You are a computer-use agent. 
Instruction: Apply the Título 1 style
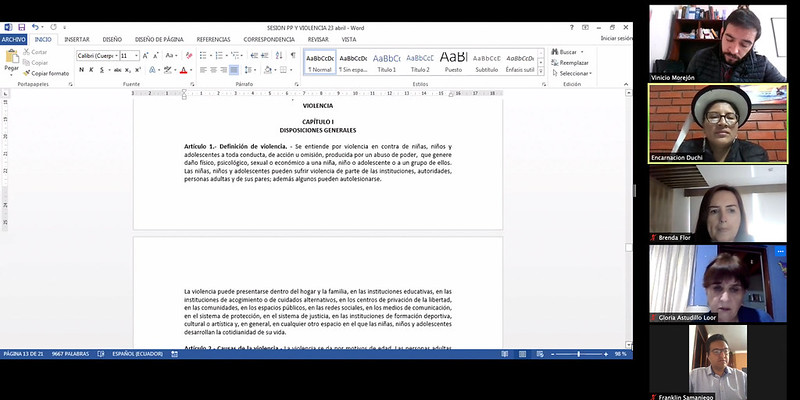387,62
